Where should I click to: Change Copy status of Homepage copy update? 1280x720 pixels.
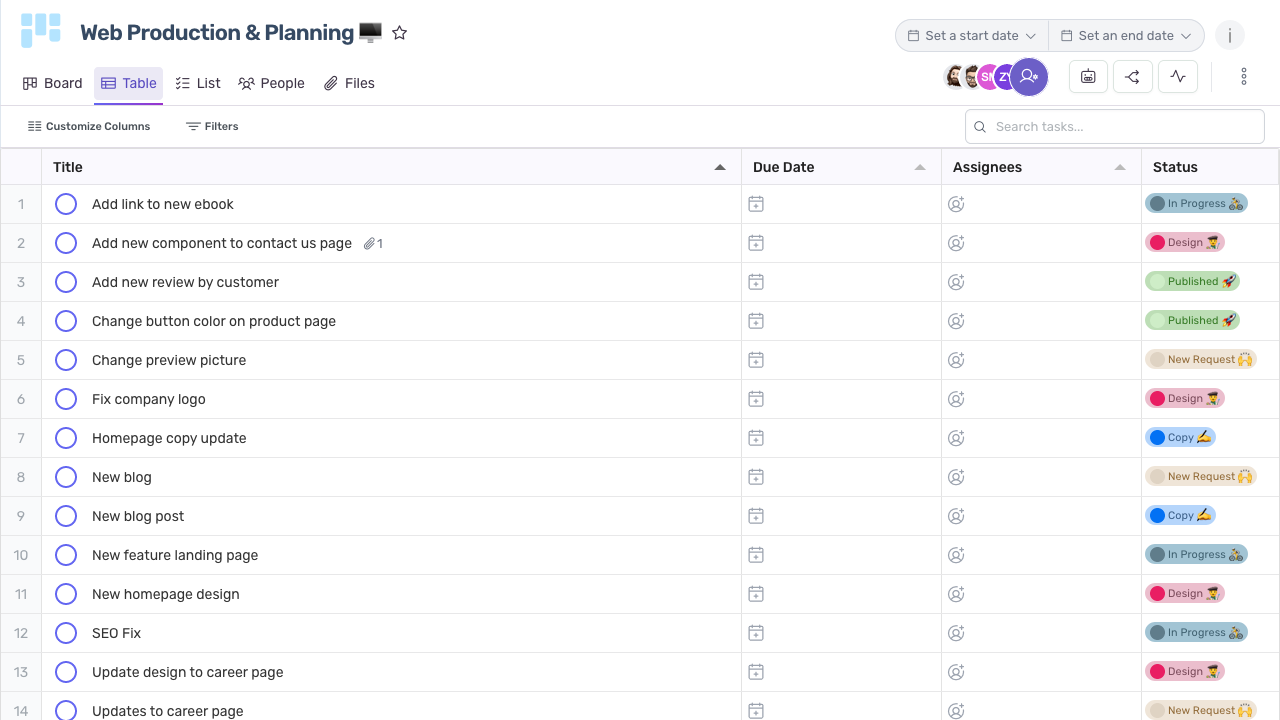point(1180,438)
